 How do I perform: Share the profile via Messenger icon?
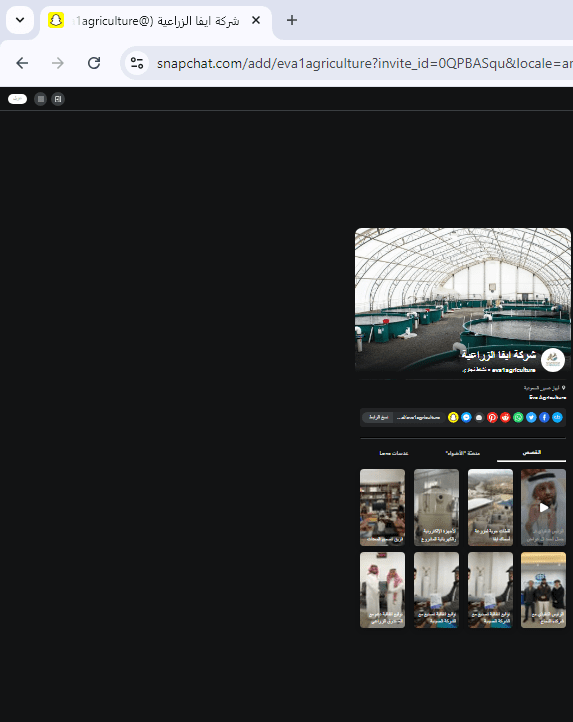466,417
